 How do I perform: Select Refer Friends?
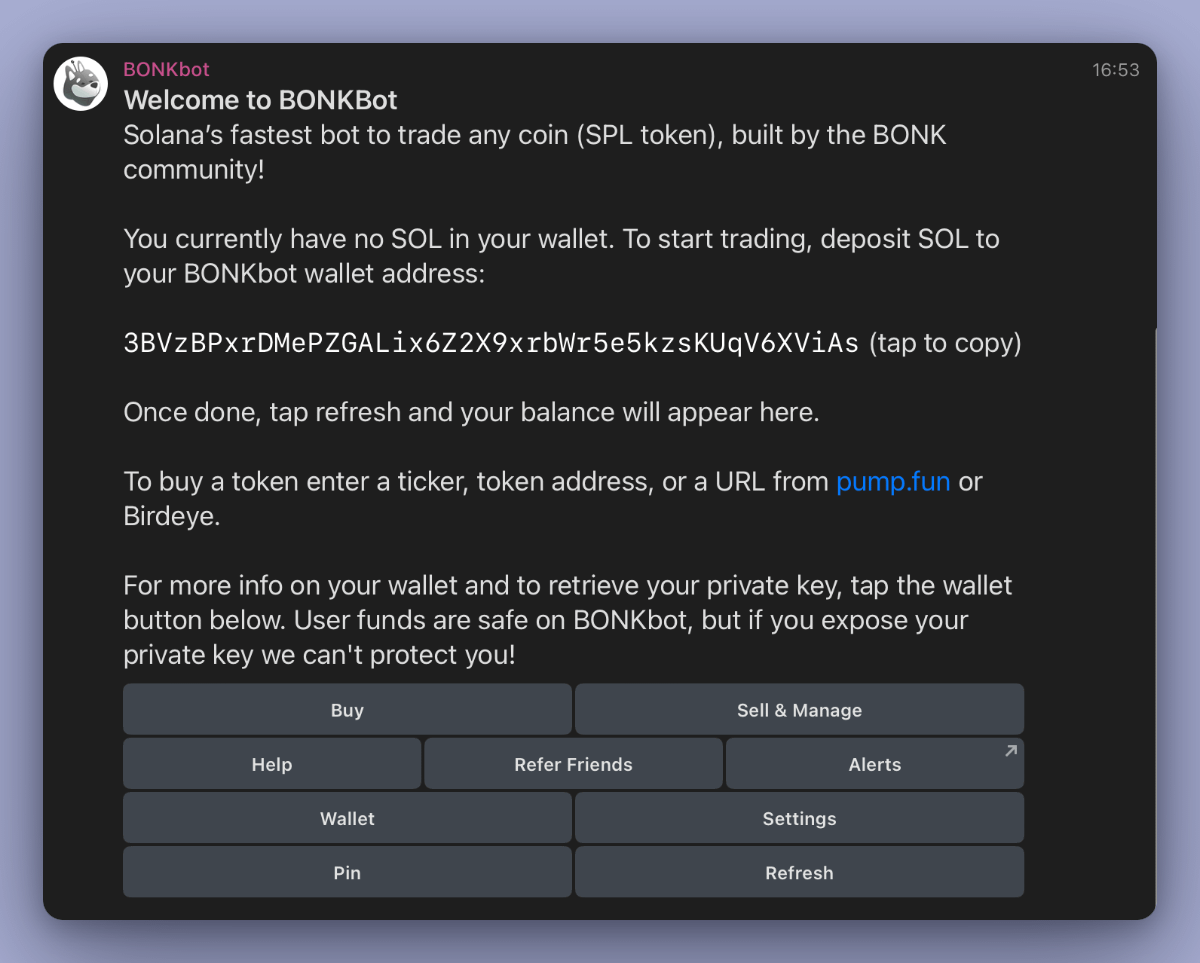[x=573, y=764]
